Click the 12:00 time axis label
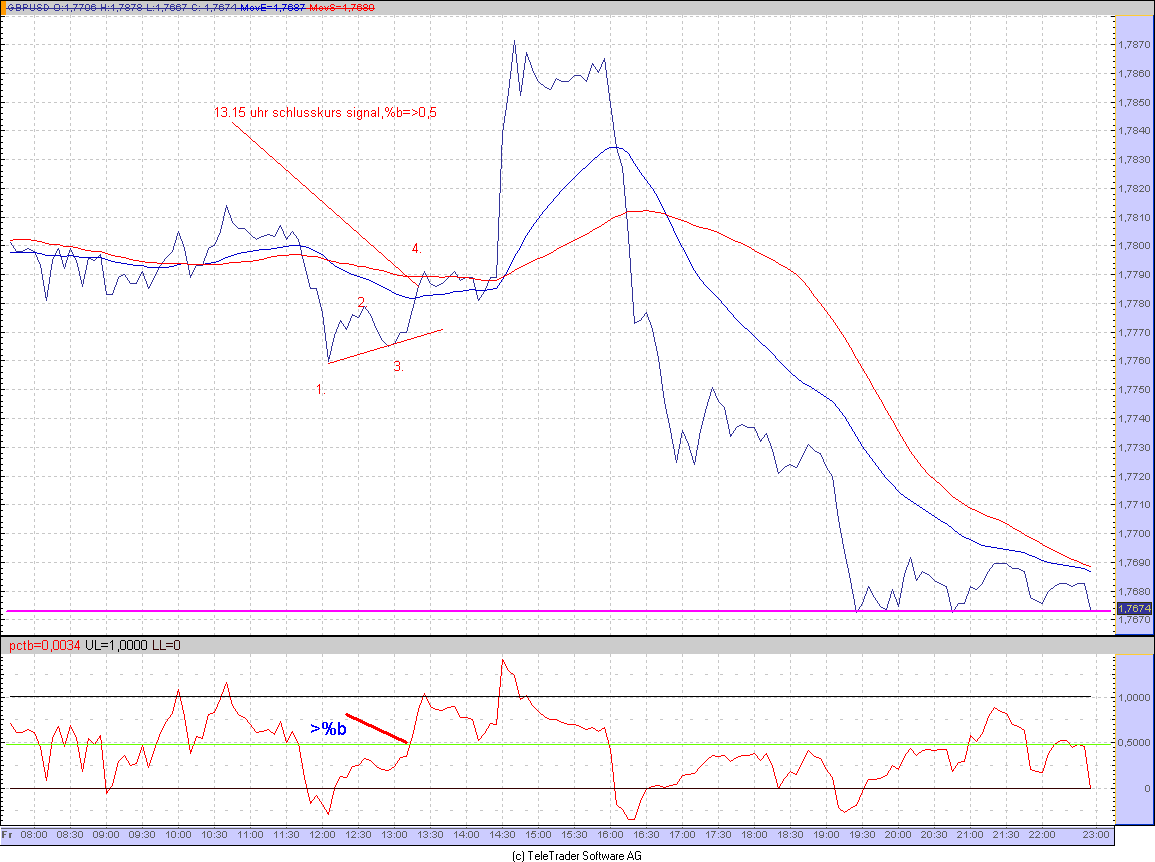 tap(322, 835)
